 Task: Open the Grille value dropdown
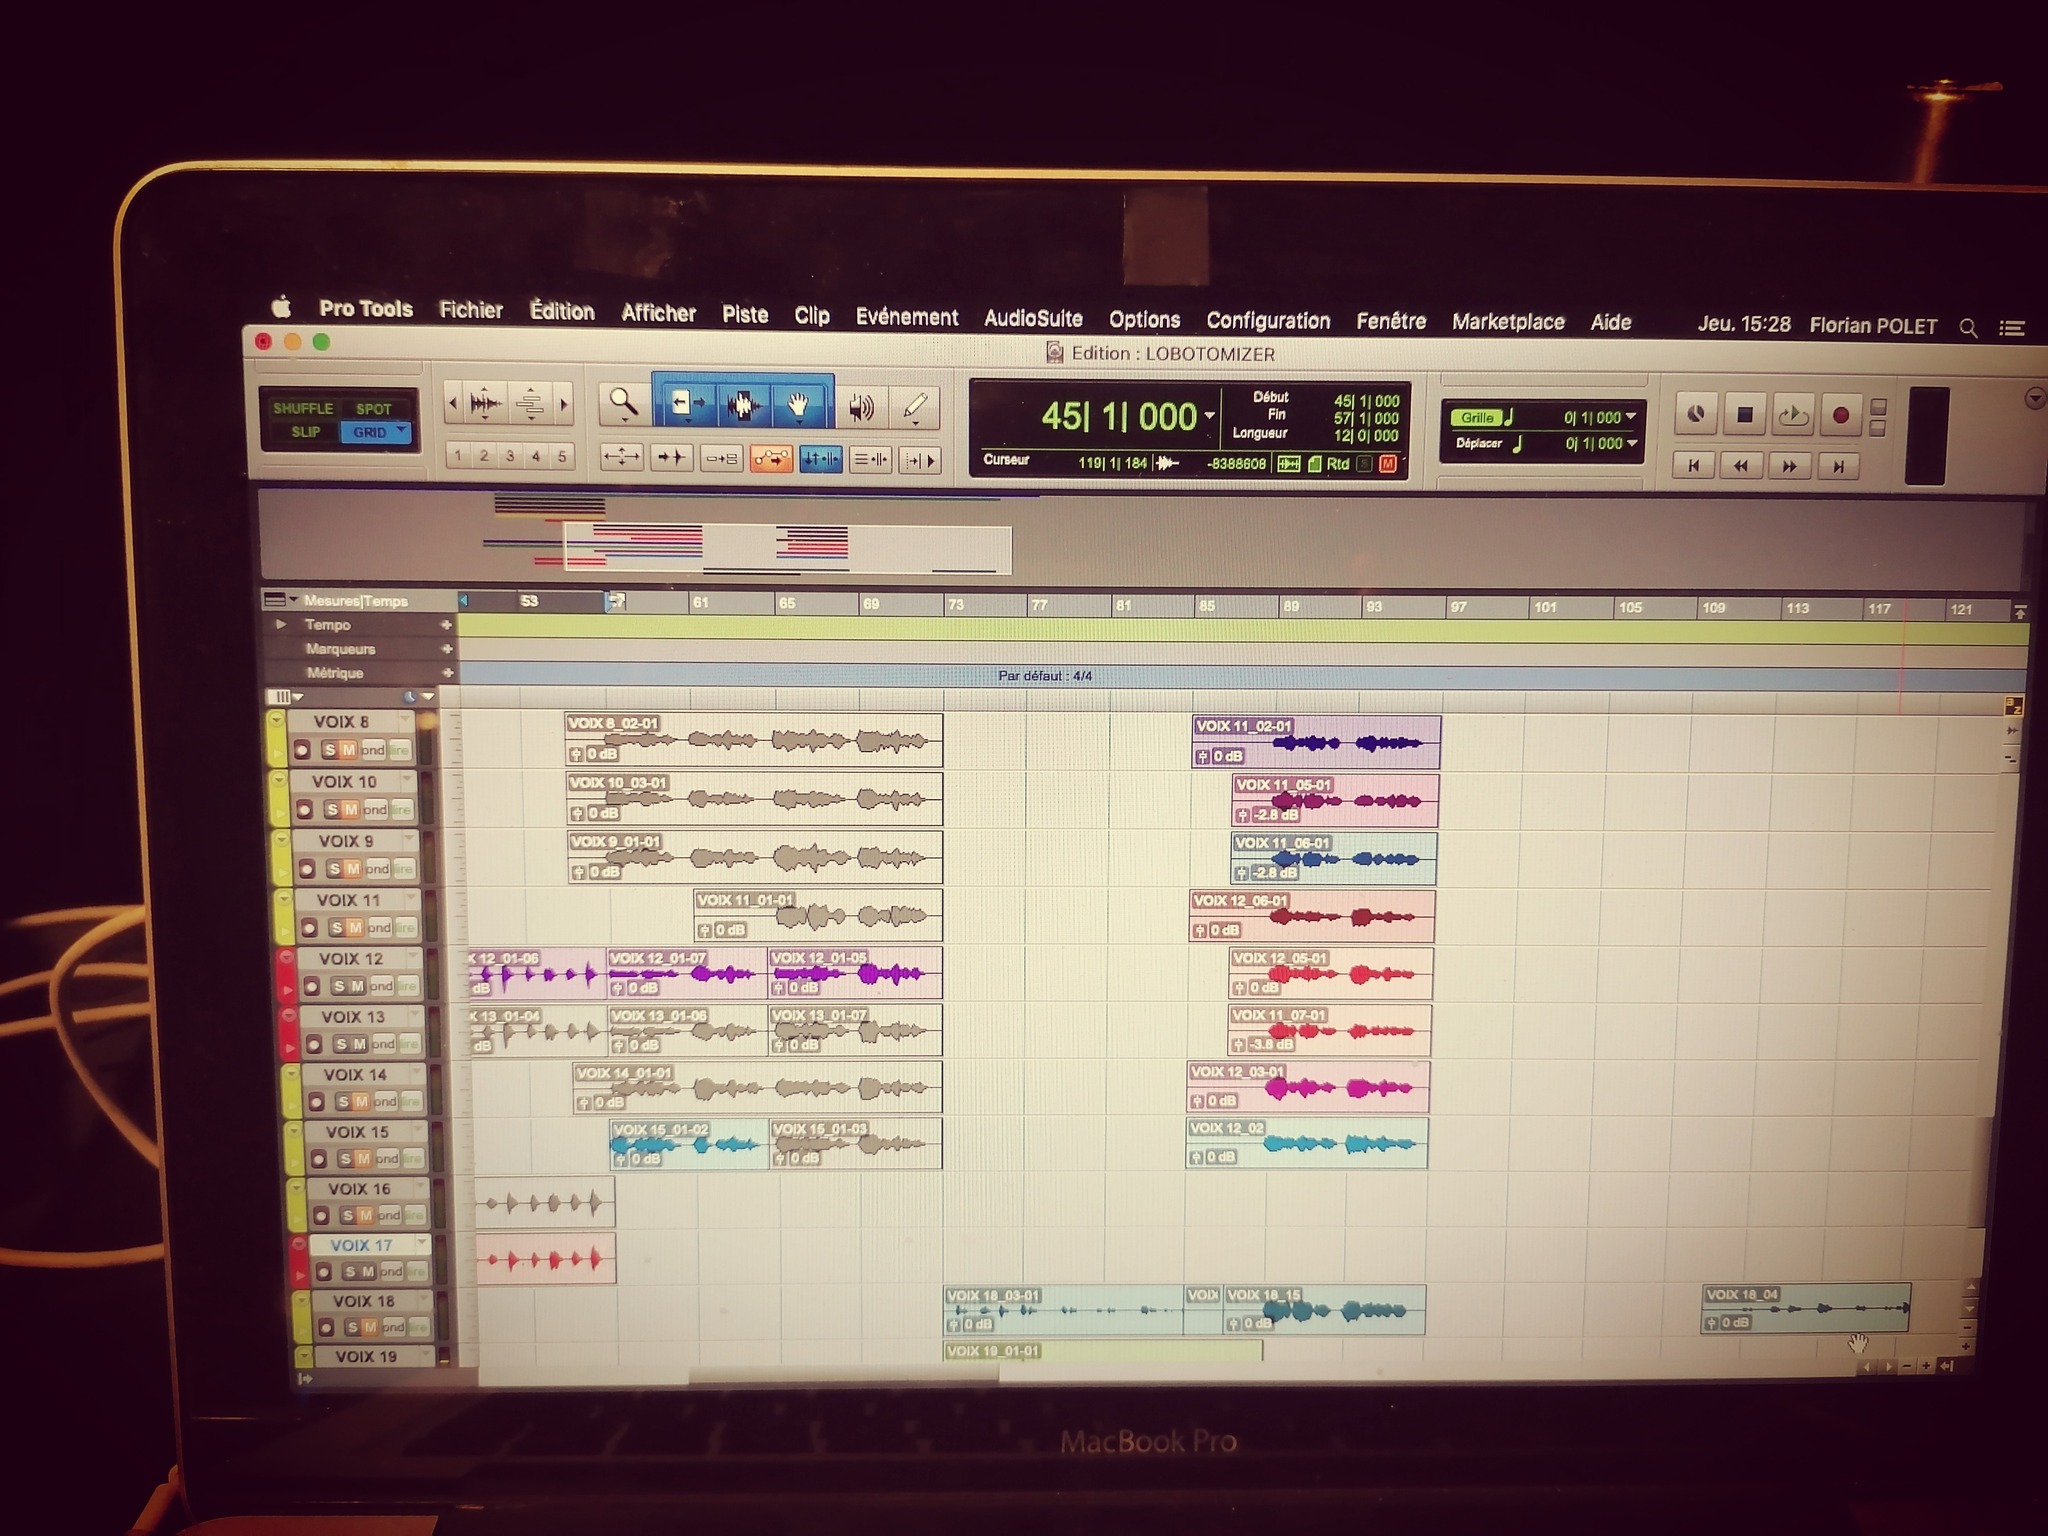click(x=1631, y=417)
